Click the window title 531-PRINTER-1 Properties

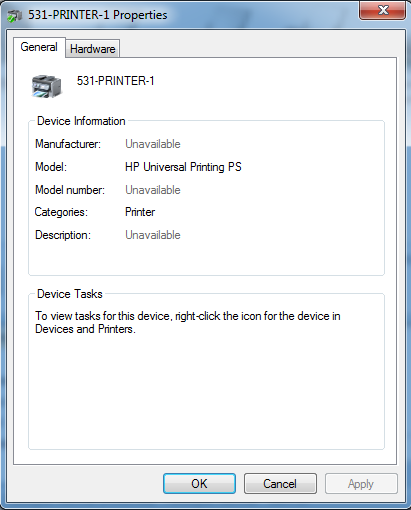(x=97, y=15)
